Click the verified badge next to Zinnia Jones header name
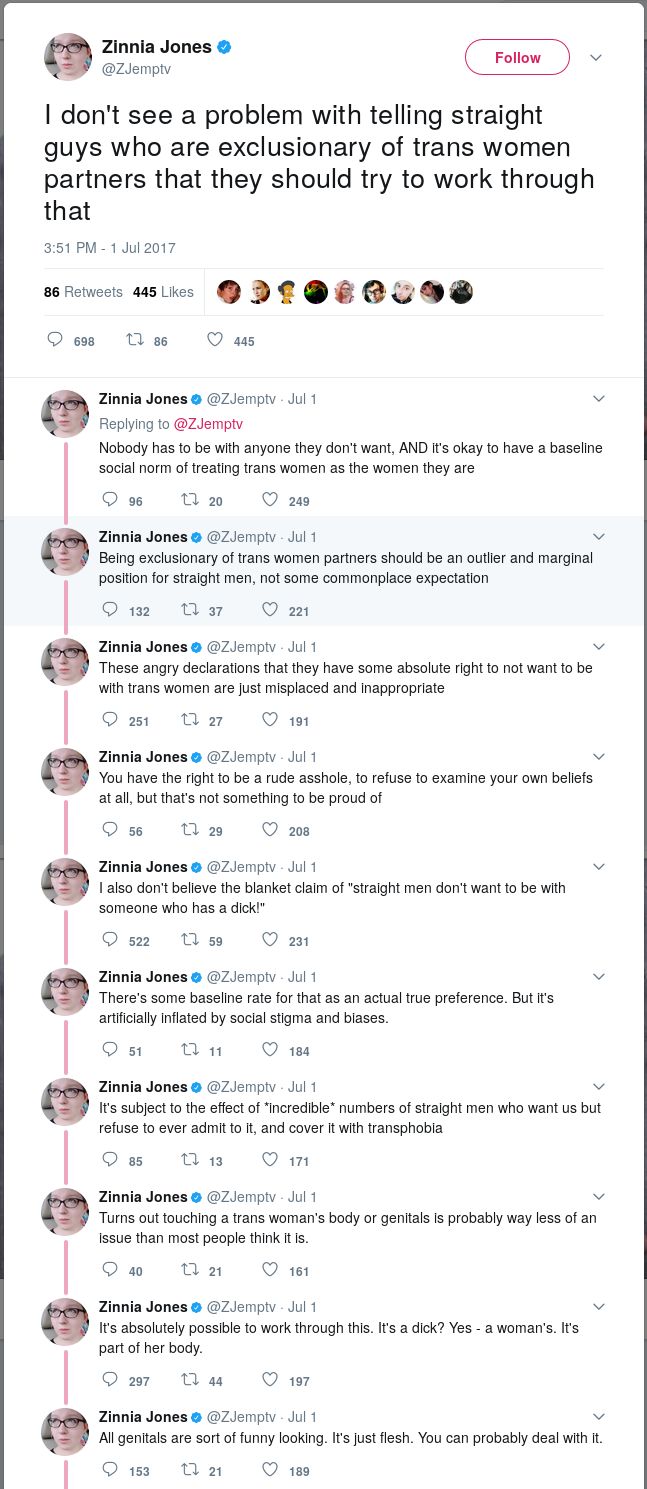647x1489 pixels. point(225,46)
